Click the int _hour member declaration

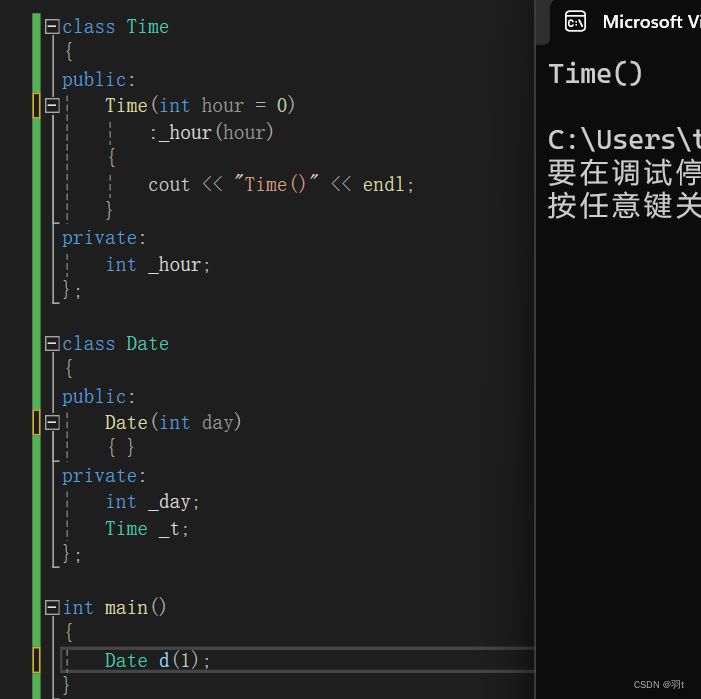[158, 265]
